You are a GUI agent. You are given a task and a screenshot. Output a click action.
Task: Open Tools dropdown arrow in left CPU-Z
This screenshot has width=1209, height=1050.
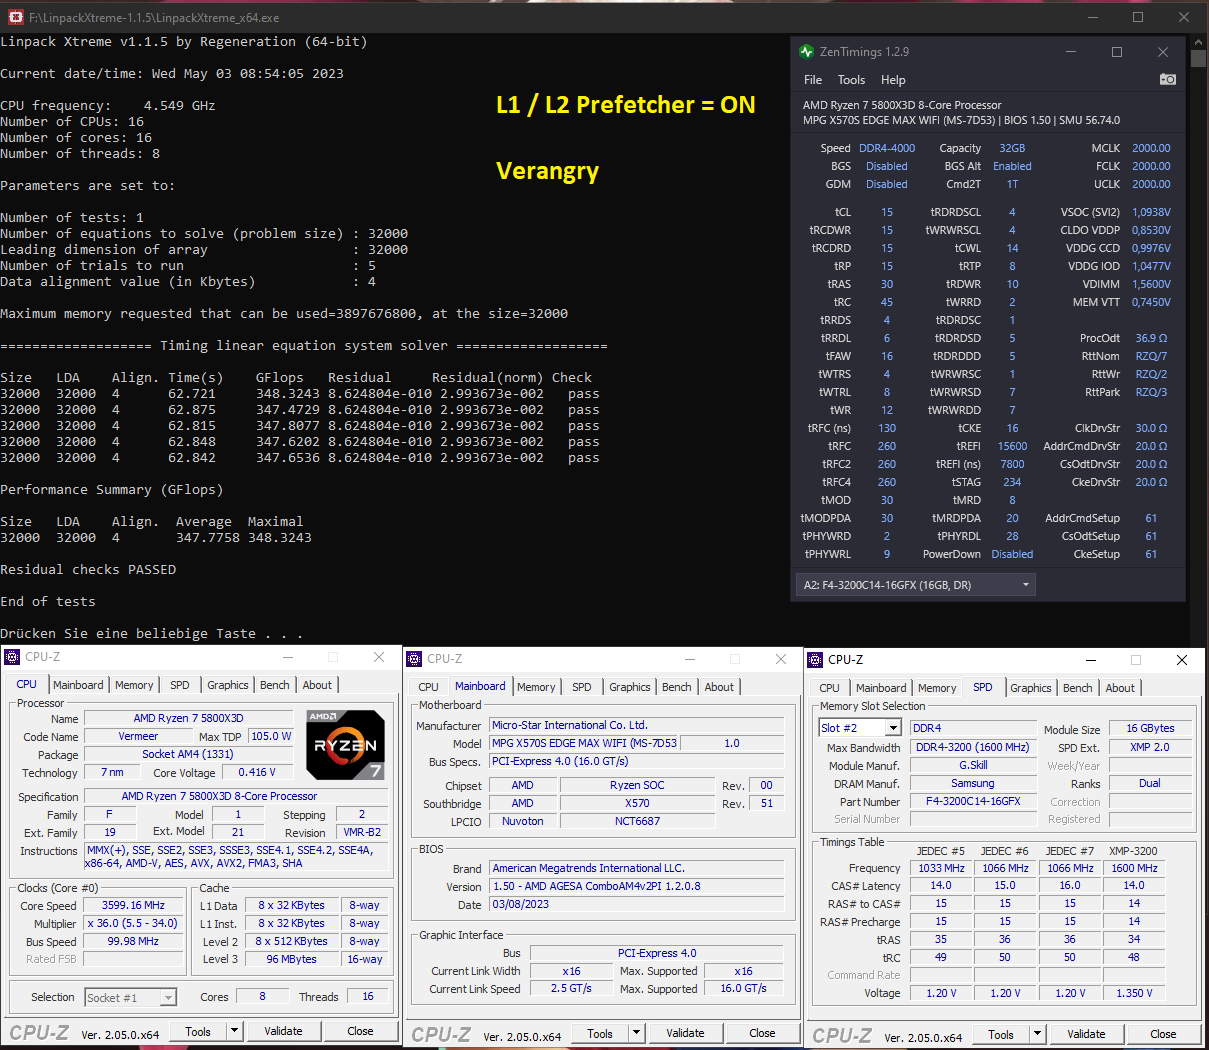[x=234, y=1031]
